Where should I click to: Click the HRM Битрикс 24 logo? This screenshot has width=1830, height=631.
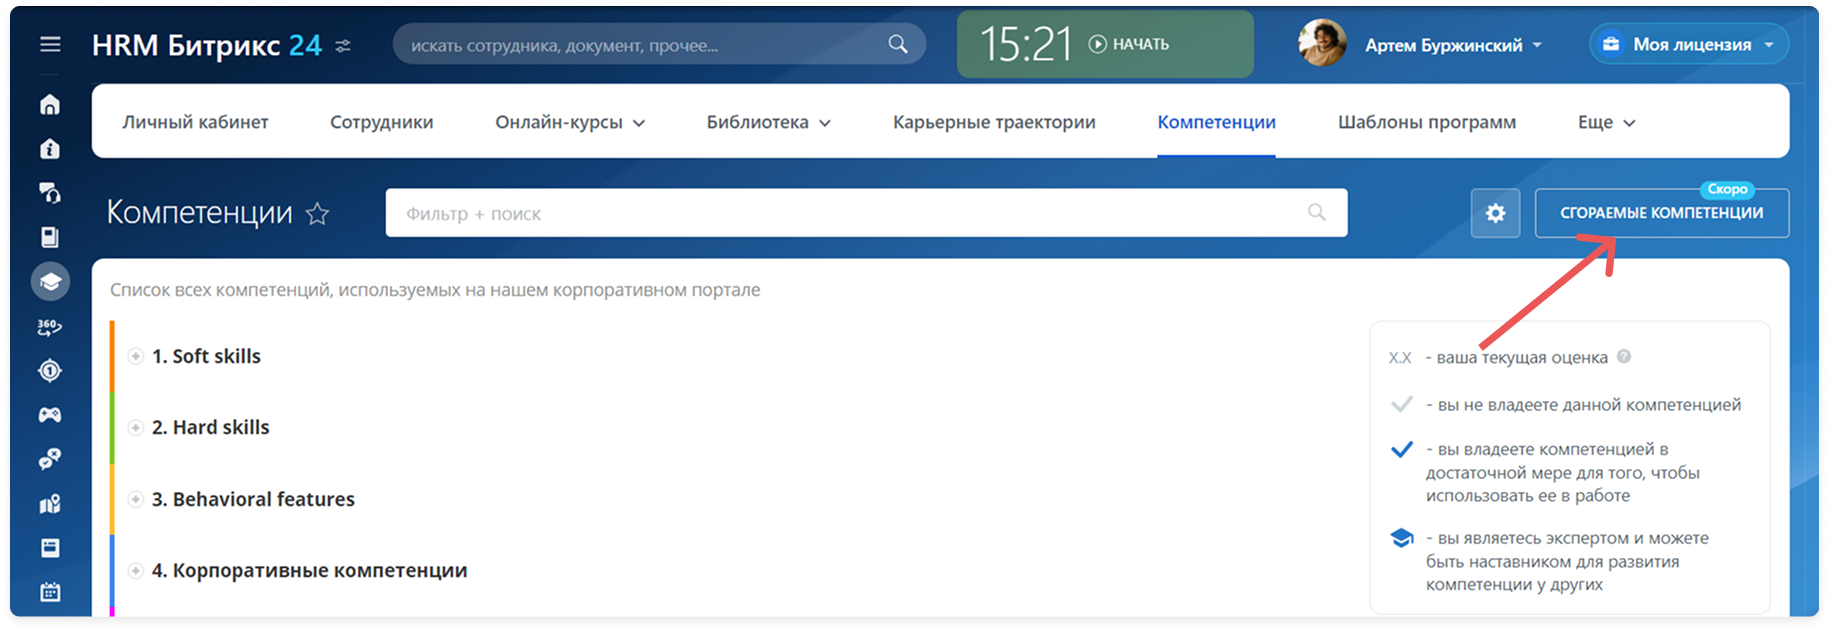[x=206, y=45]
